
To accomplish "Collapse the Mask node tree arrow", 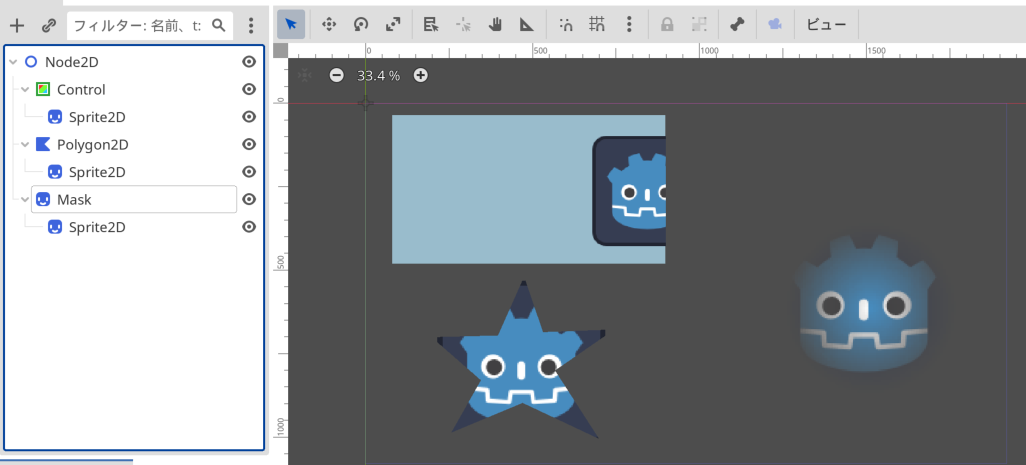I will [x=25, y=199].
